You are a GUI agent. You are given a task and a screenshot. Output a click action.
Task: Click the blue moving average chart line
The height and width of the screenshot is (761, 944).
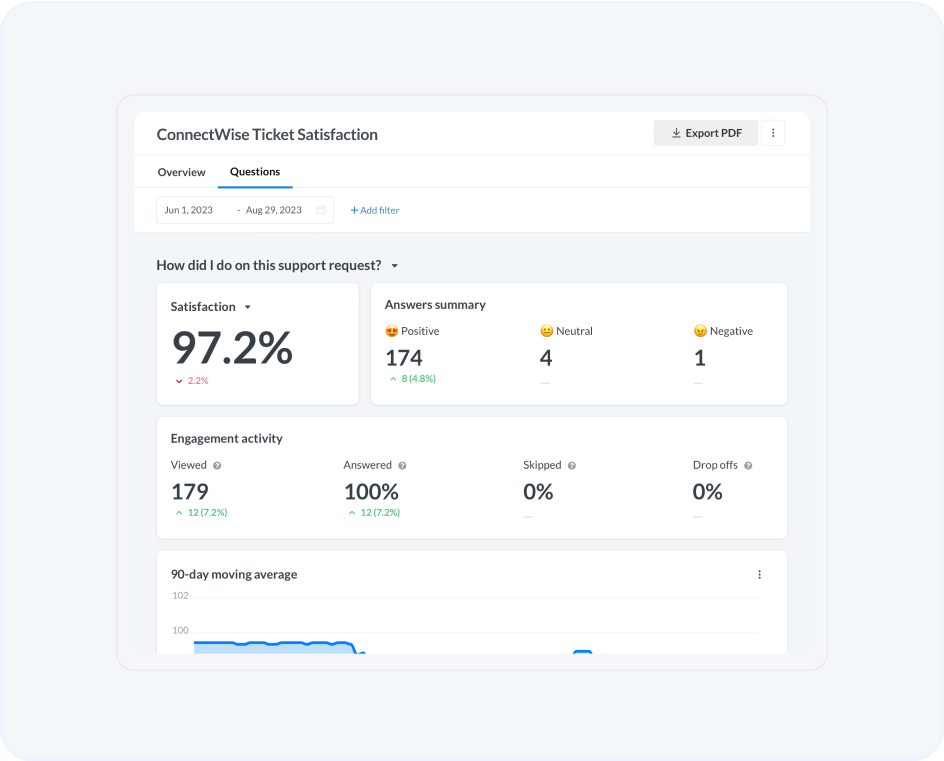coord(274,643)
